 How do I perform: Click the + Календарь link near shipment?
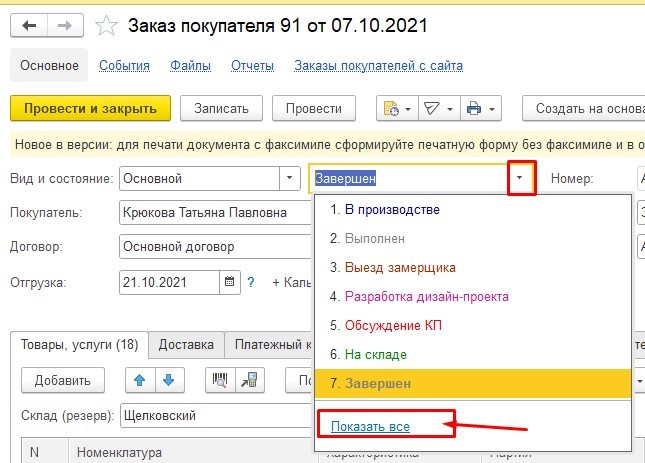292,282
